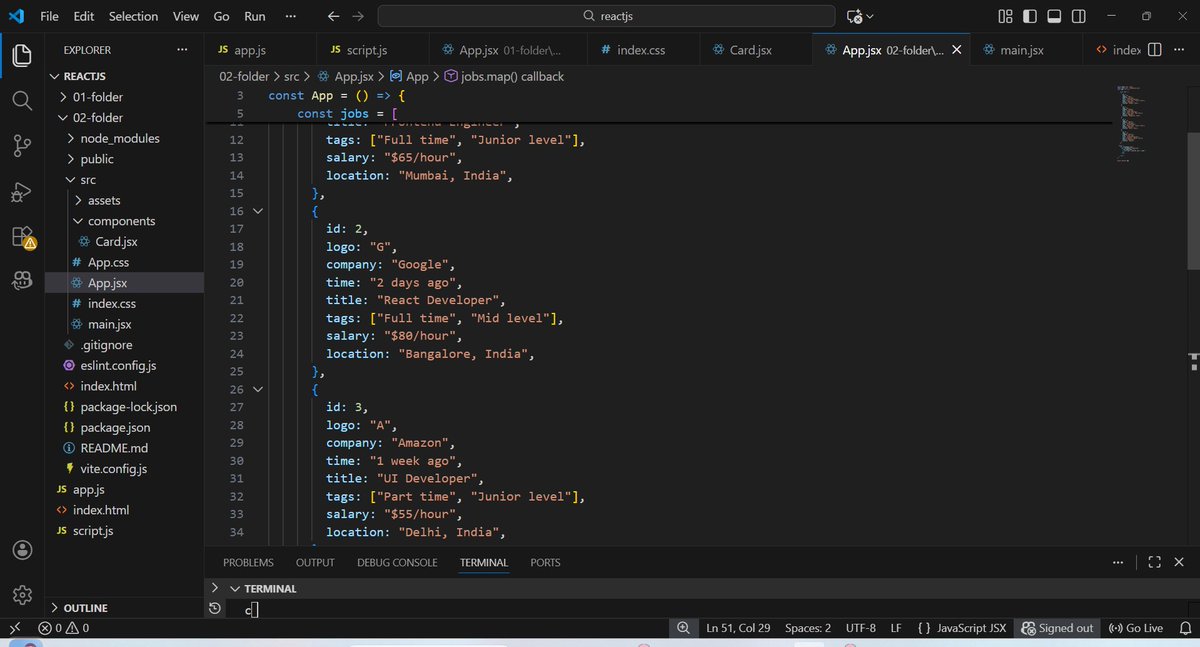Switch to the DEBUG CONSOLE panel tab

(397, 563)
